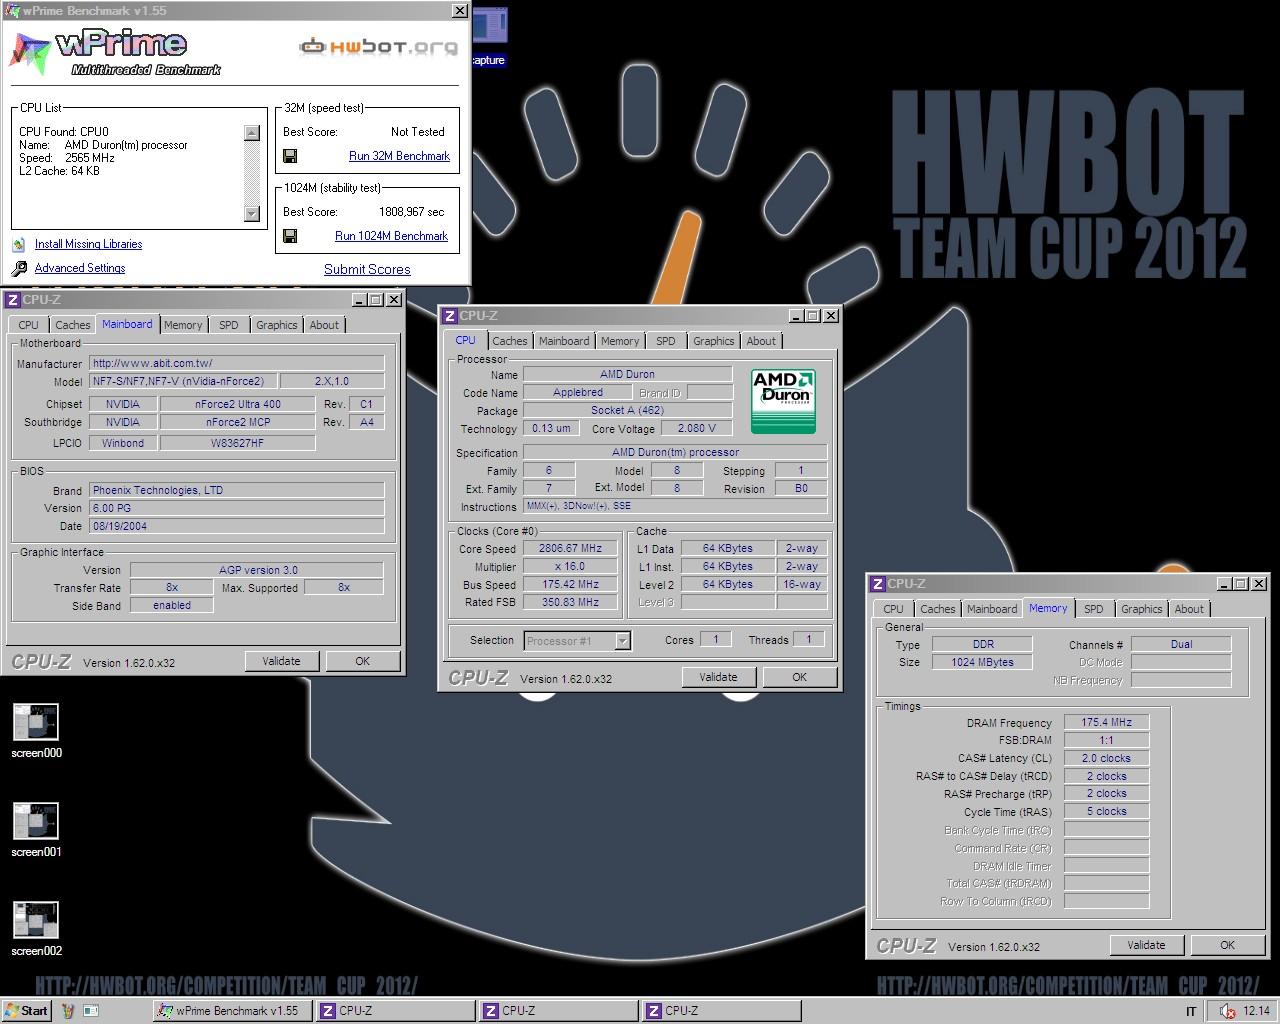1280x1024 pixels.
Task: Select the third CPU-Z taskbar button
Action: pos(721,1010)
